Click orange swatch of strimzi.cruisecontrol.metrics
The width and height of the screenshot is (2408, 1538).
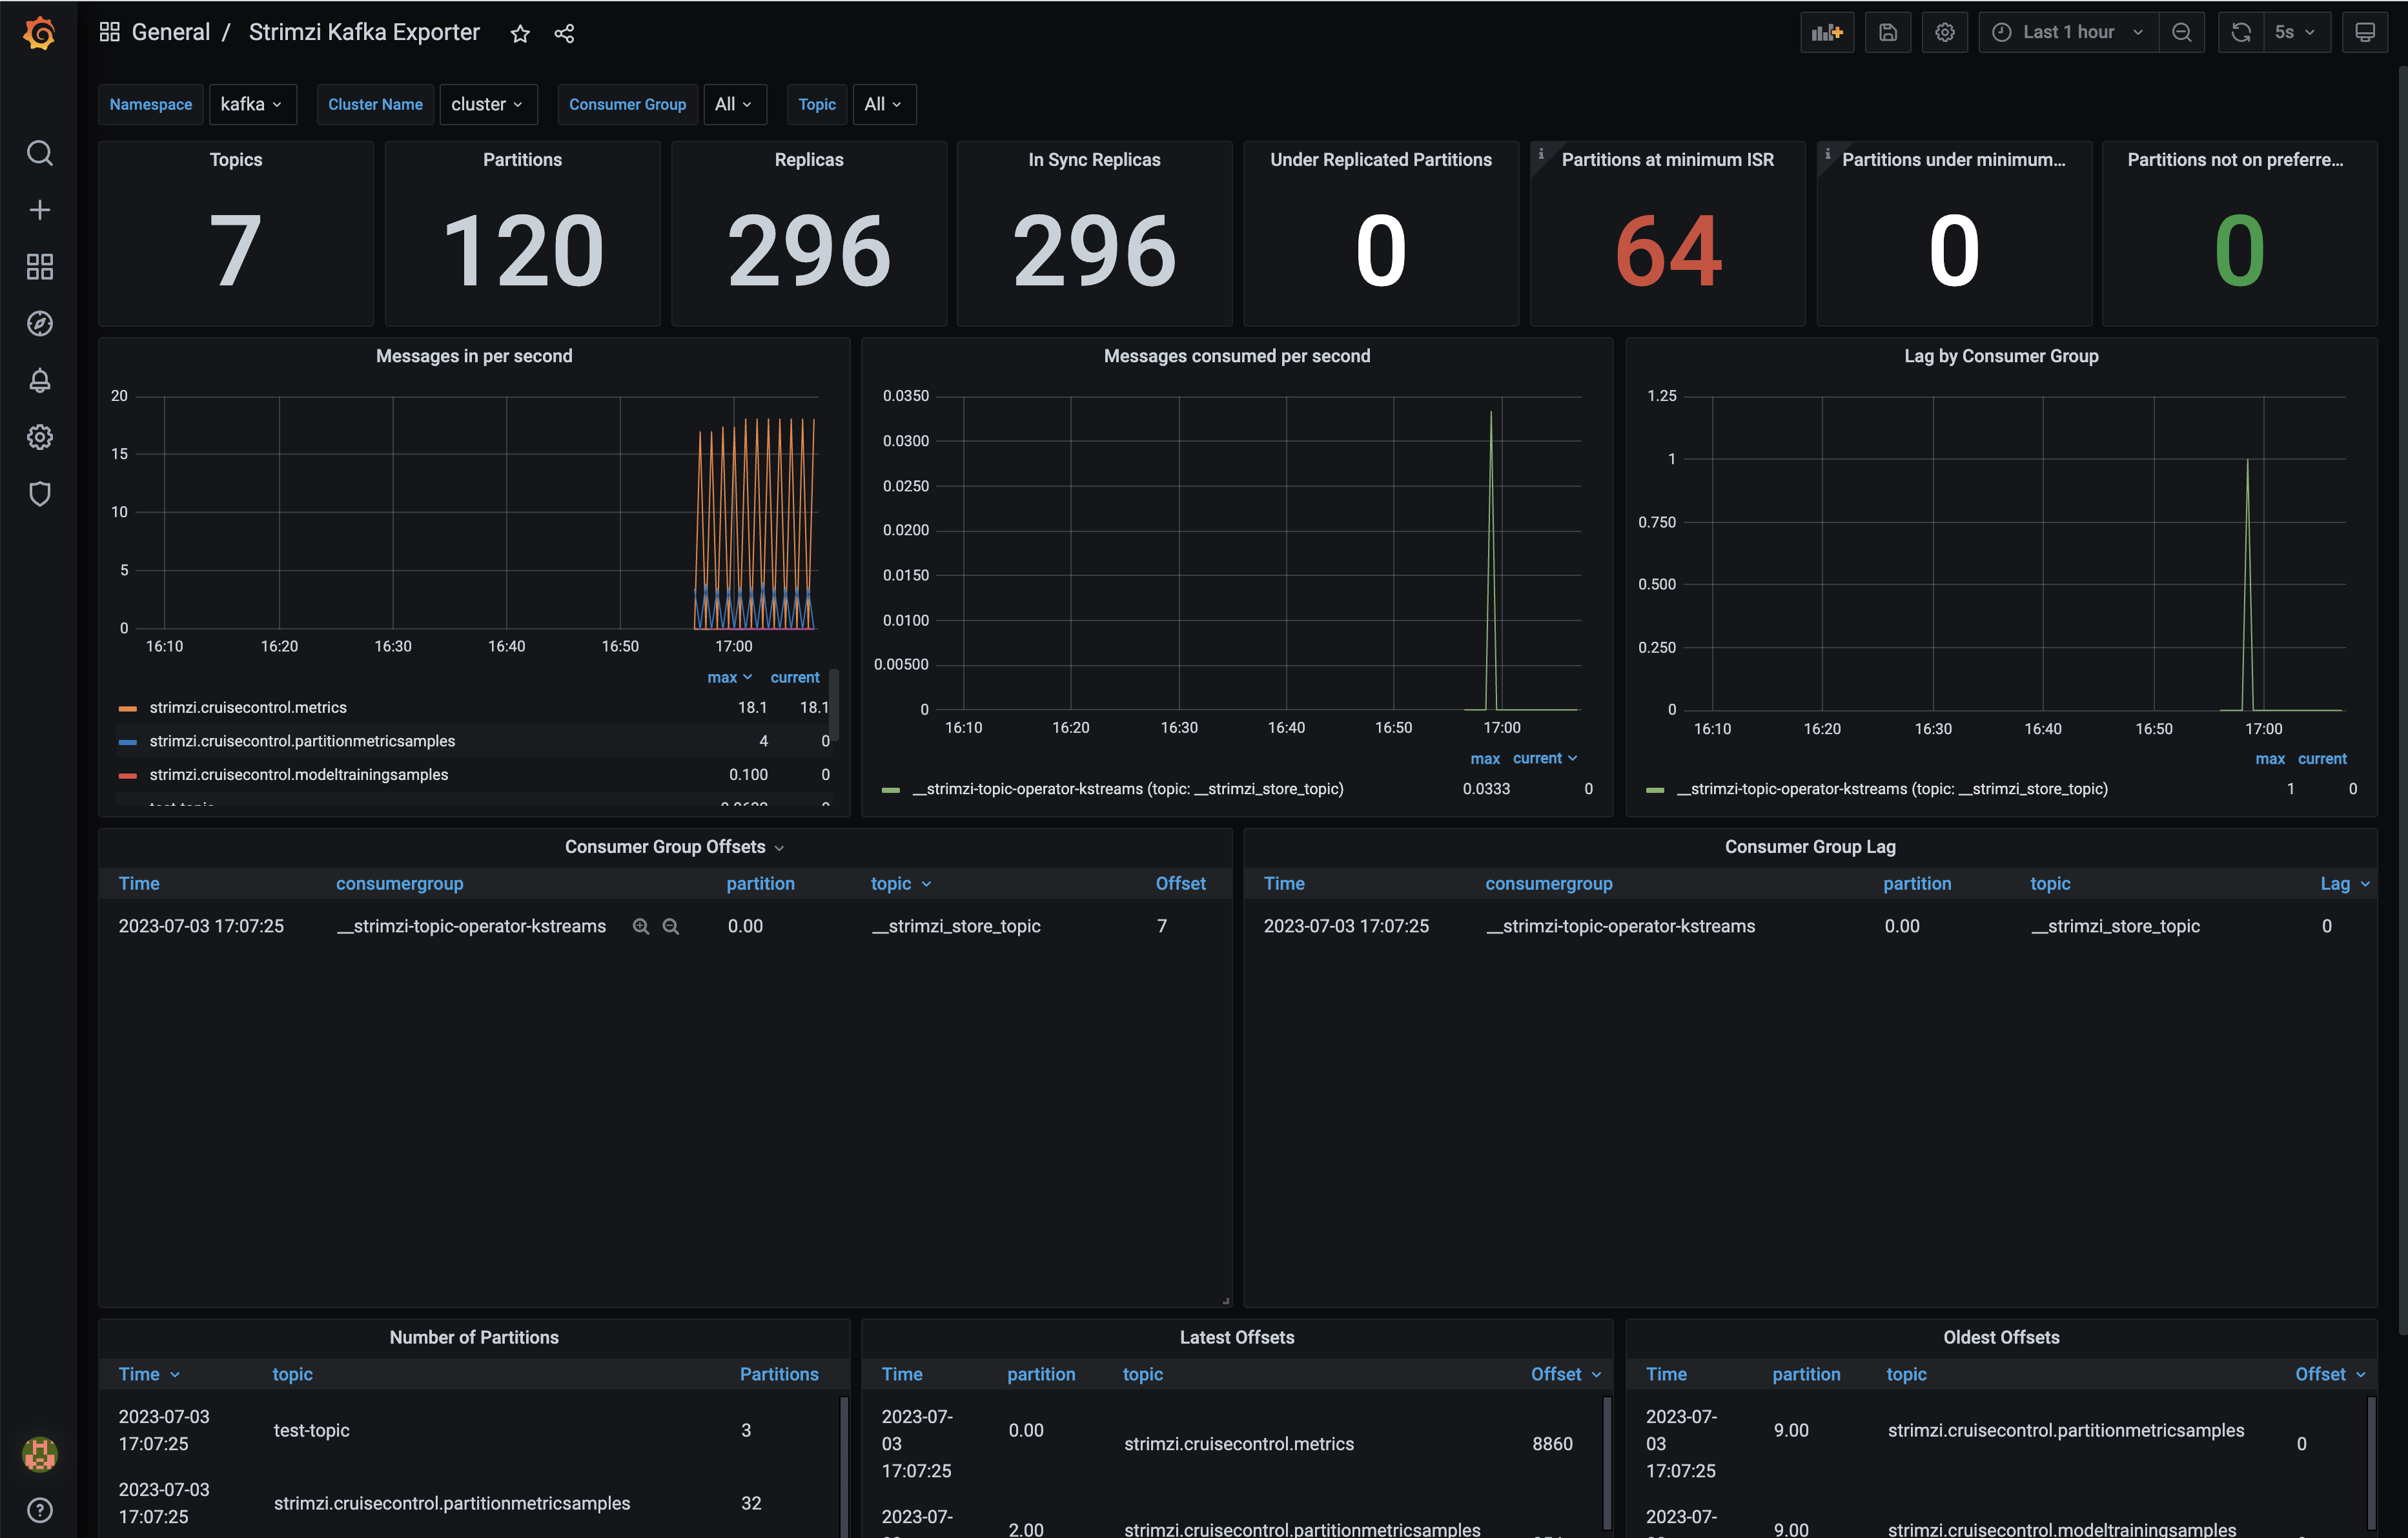click(128, 708)
